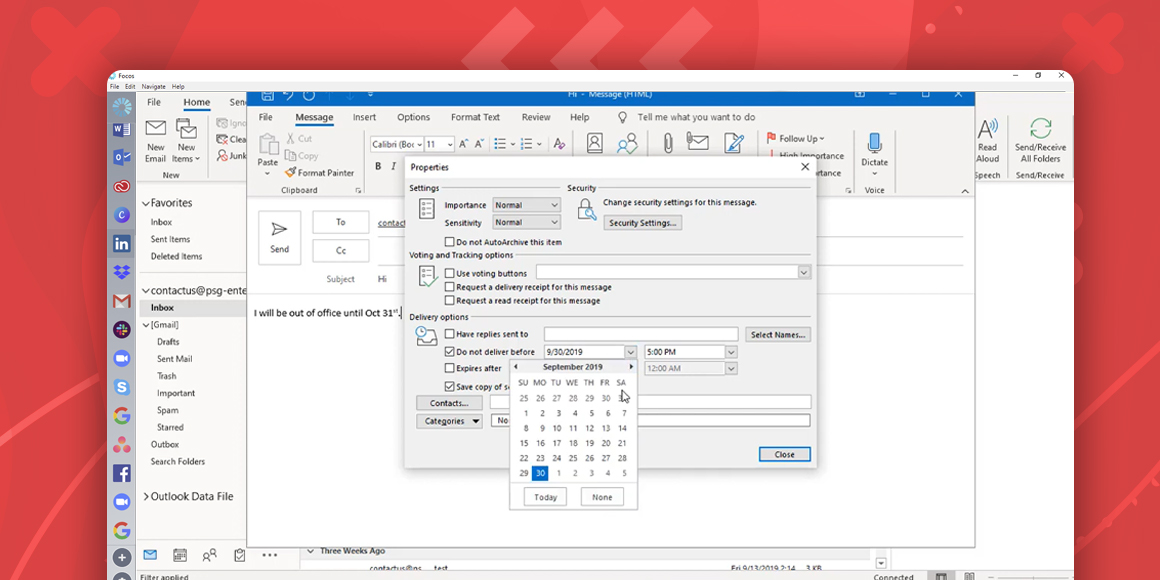Click the Signature pen icon
Viewport: 1160px width, 580px height.
pos(733,143)
